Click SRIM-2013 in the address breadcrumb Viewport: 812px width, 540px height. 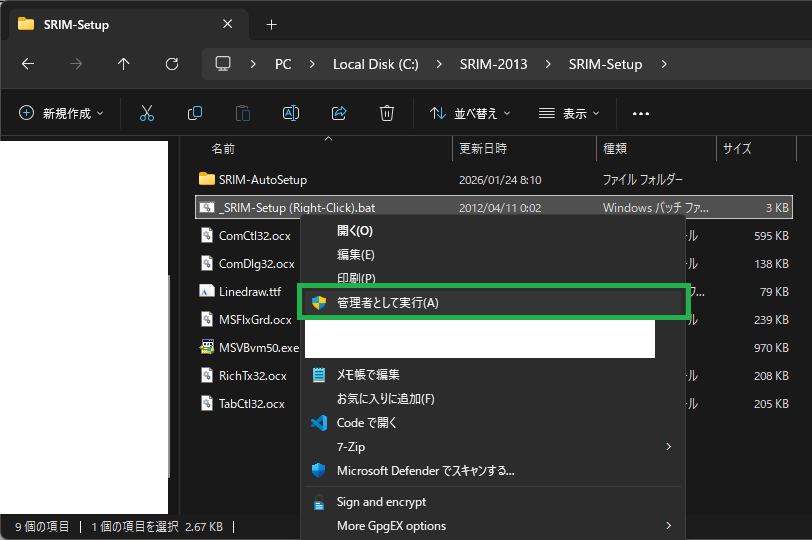pyautogui.click(x=492, y=64)
